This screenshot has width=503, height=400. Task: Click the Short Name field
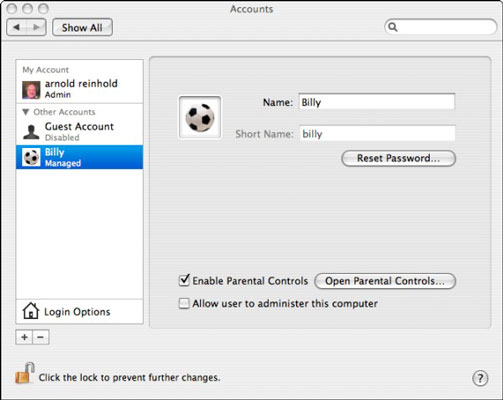click(377, 133)
